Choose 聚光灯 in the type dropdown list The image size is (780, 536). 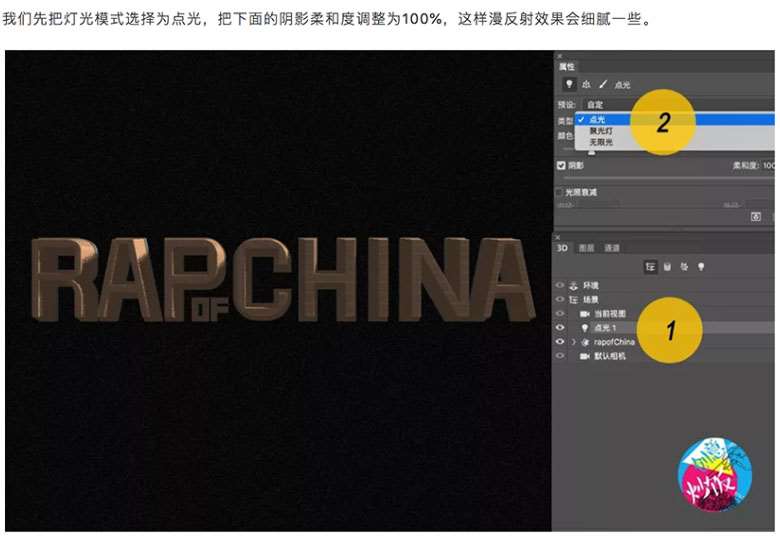pos(675,131)
